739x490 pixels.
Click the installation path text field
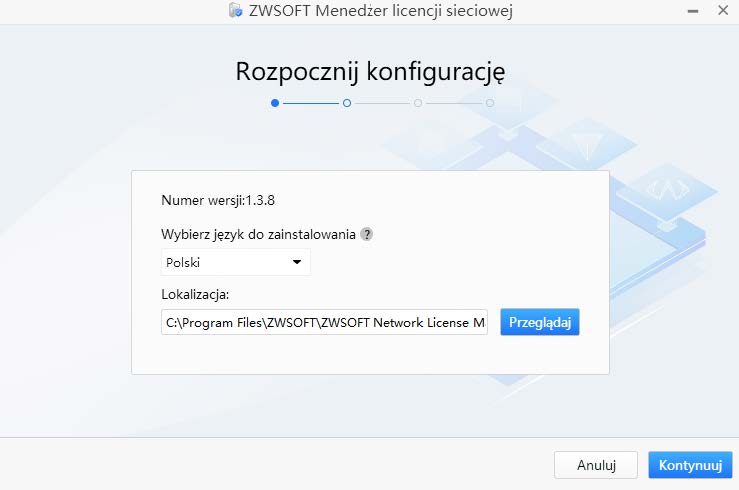coord(324,322)
